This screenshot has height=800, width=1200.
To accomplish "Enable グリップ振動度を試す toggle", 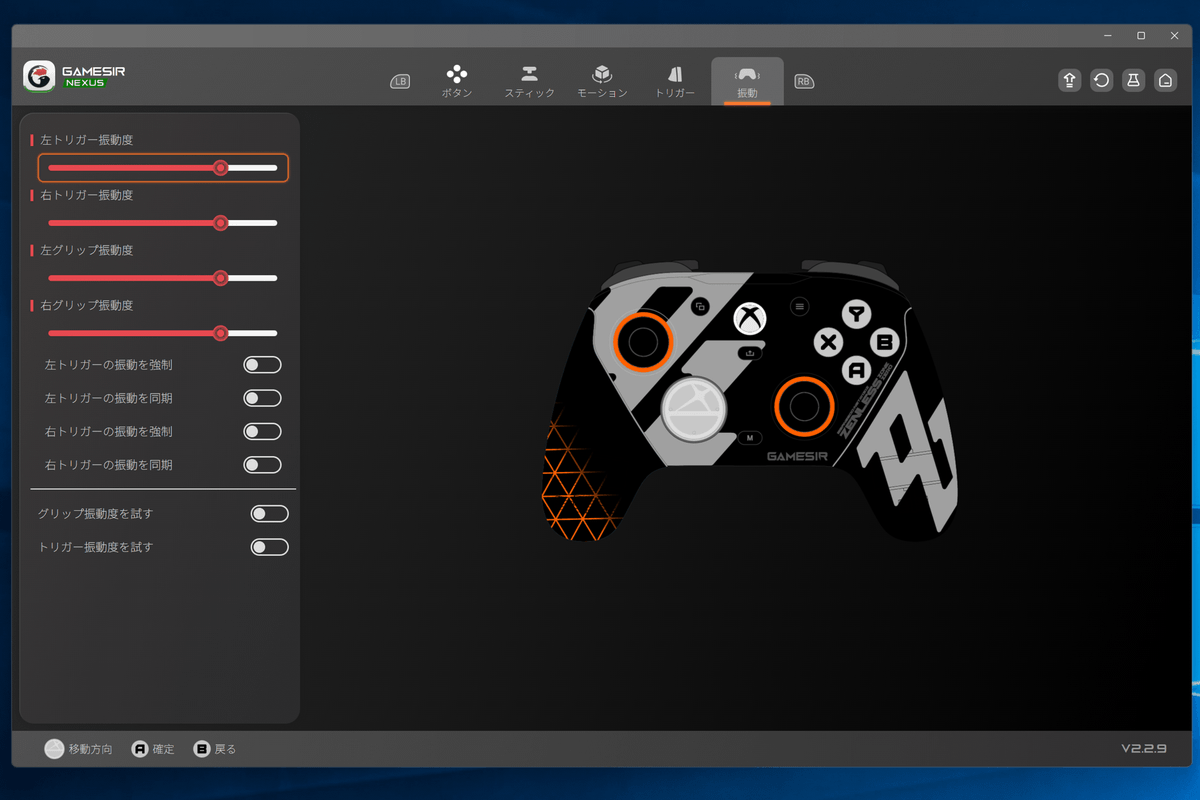I will [x=269, y=514].
